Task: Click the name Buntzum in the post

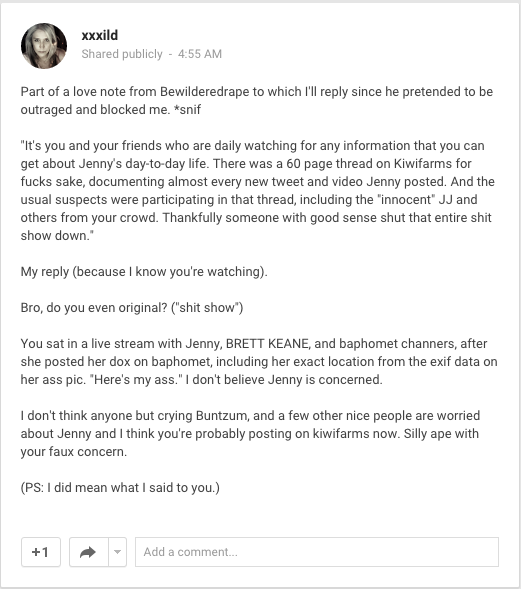Action: coord(222,416)
